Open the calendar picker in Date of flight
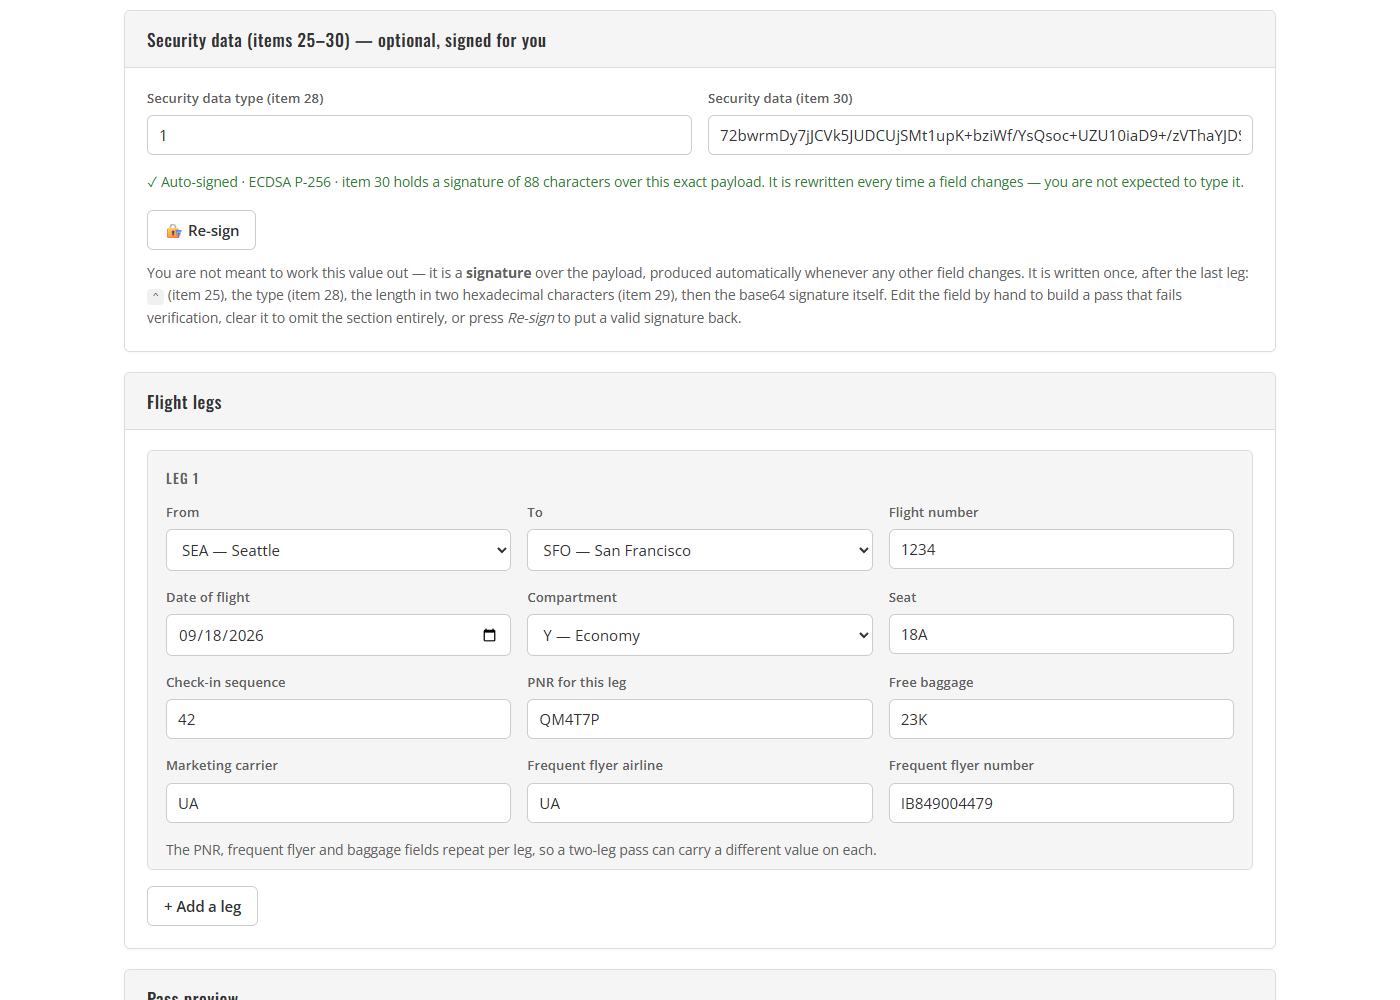Image resolution: width=1400 pixels, height=1000 pixels. 489,635
